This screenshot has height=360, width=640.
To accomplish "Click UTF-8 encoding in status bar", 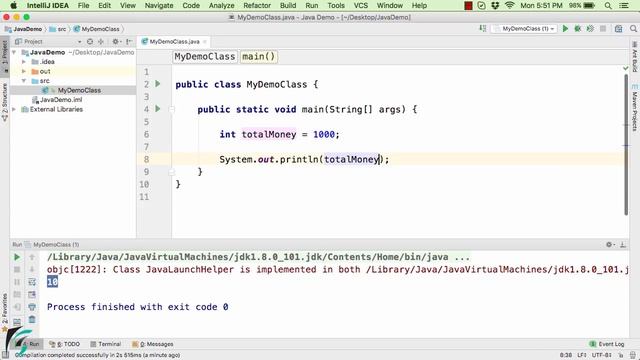I will (x=602, y=355).
